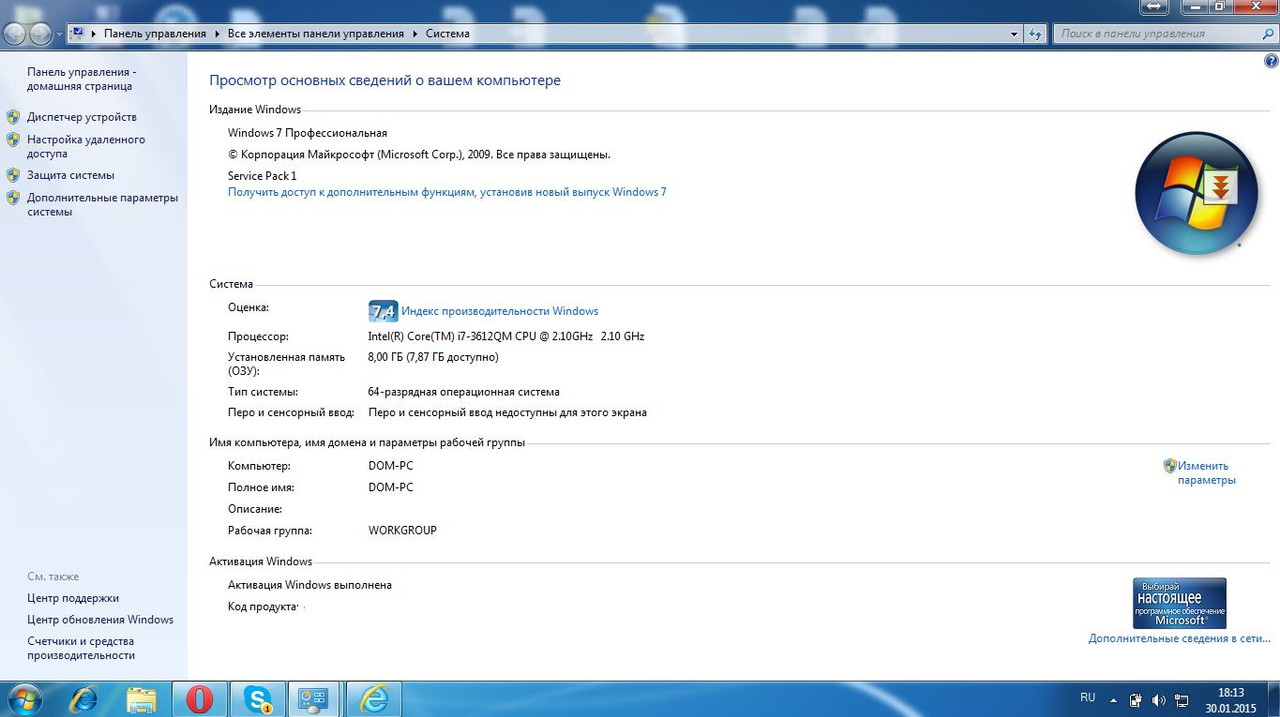Click the 'All Control Panel Items' breadcrumb
The height and width of the screenshot is (717, 1280).
click(x=316, y=33)
